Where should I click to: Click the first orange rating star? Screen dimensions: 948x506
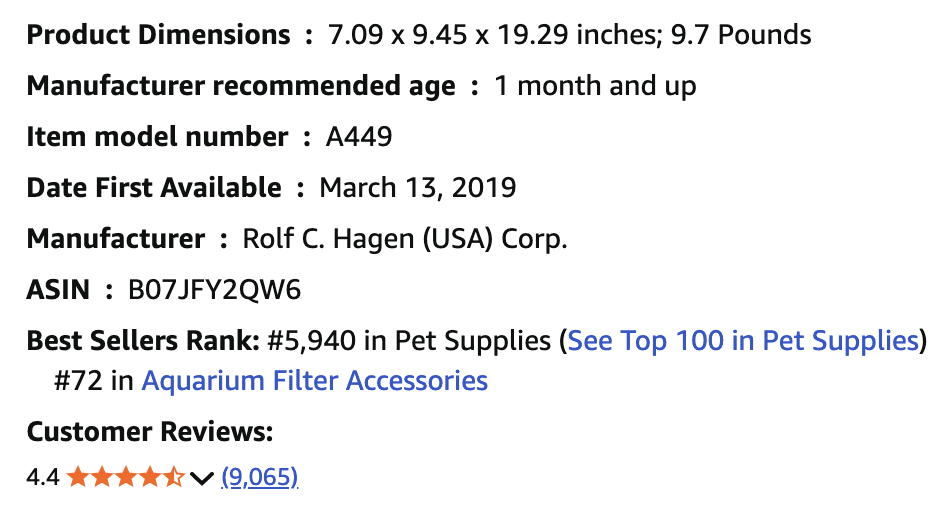click(x=77, y=477)
